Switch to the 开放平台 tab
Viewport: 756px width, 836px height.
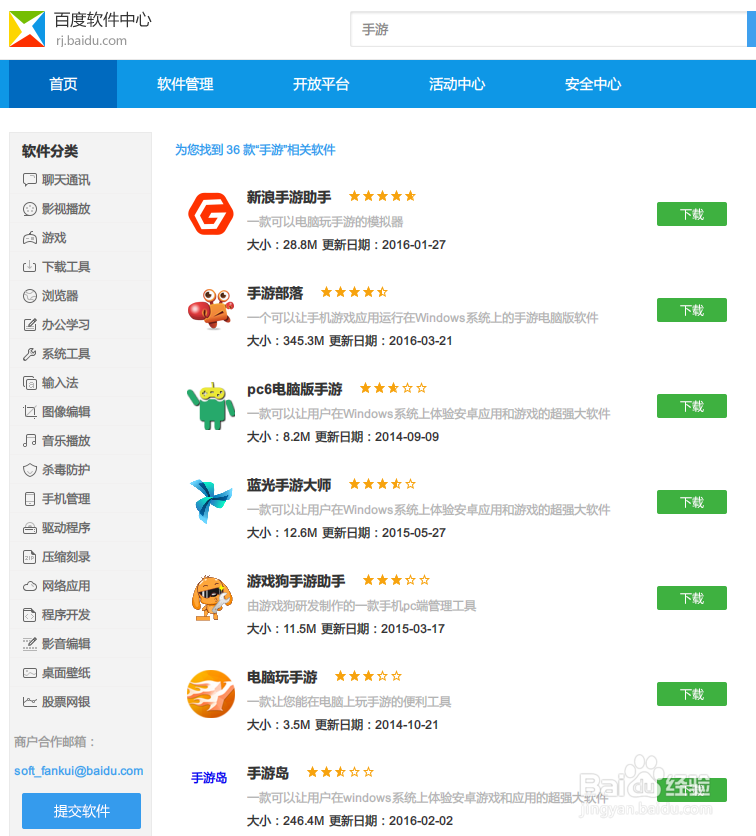(321, 84)
